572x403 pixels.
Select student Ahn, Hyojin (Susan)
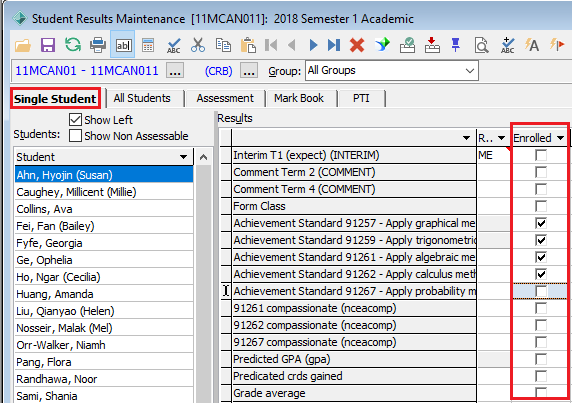click(104, 175)
